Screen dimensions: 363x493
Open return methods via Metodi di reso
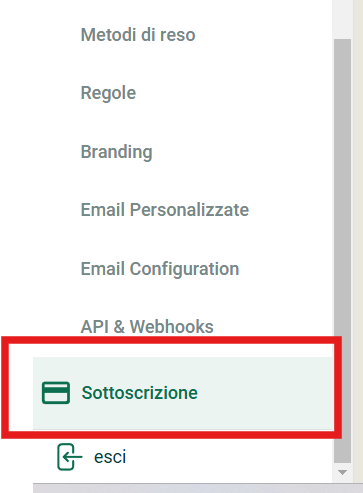click(138, 35)
